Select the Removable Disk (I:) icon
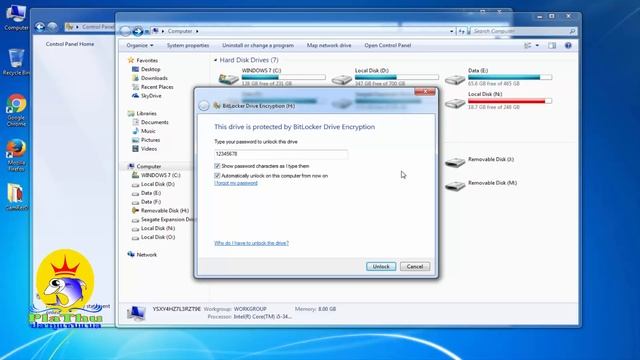The width and height of the screenshot is (640, 360). (x=455, y=162)
